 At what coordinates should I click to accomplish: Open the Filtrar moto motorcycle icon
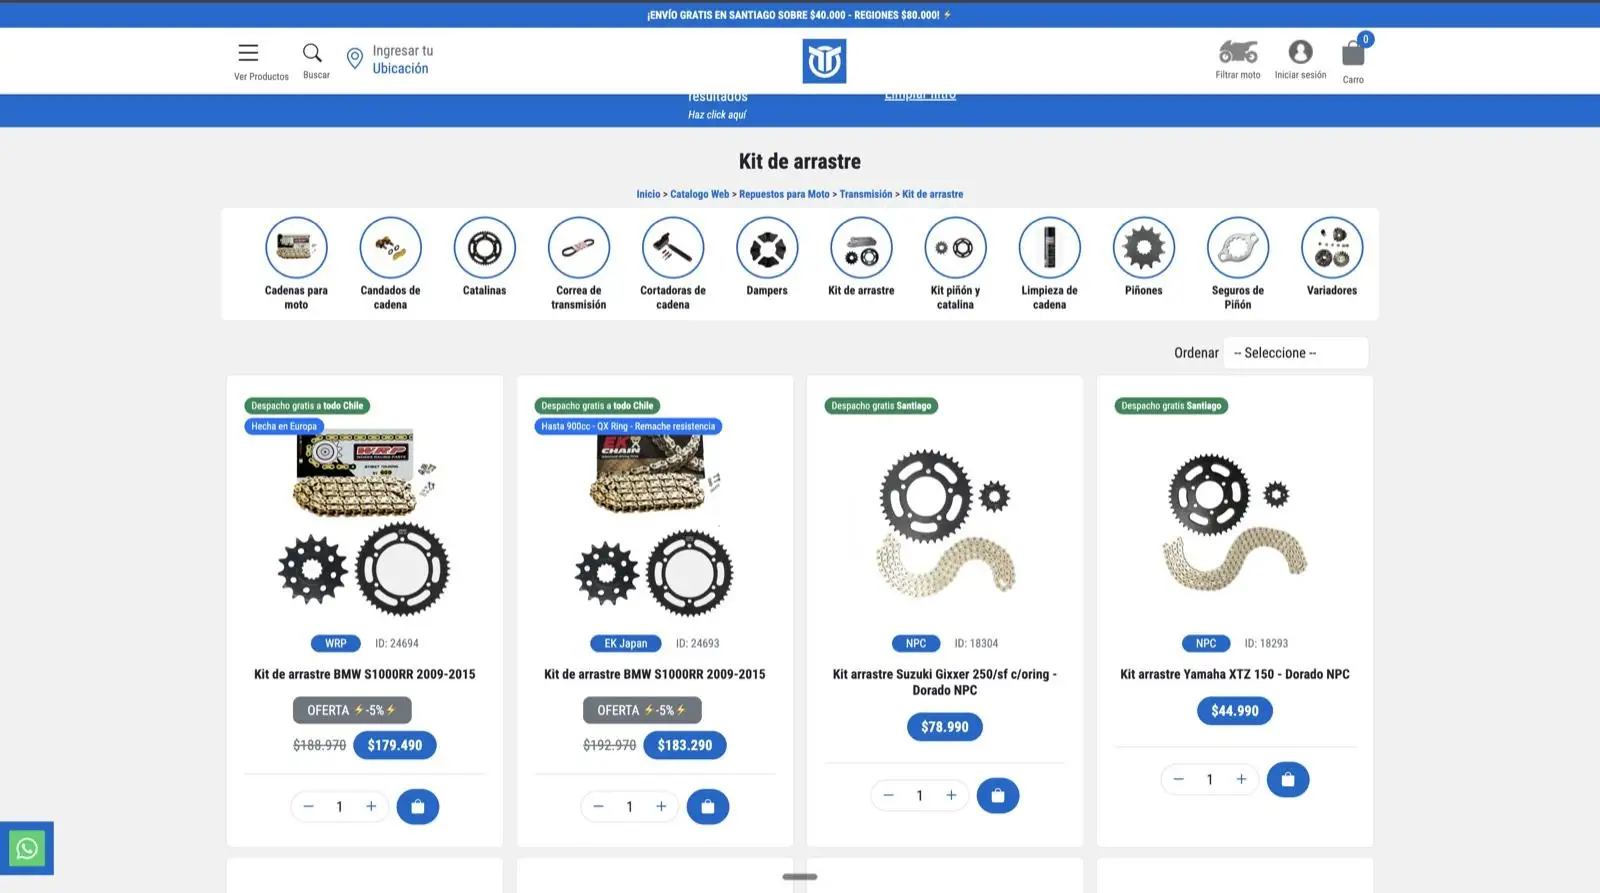1238,51
